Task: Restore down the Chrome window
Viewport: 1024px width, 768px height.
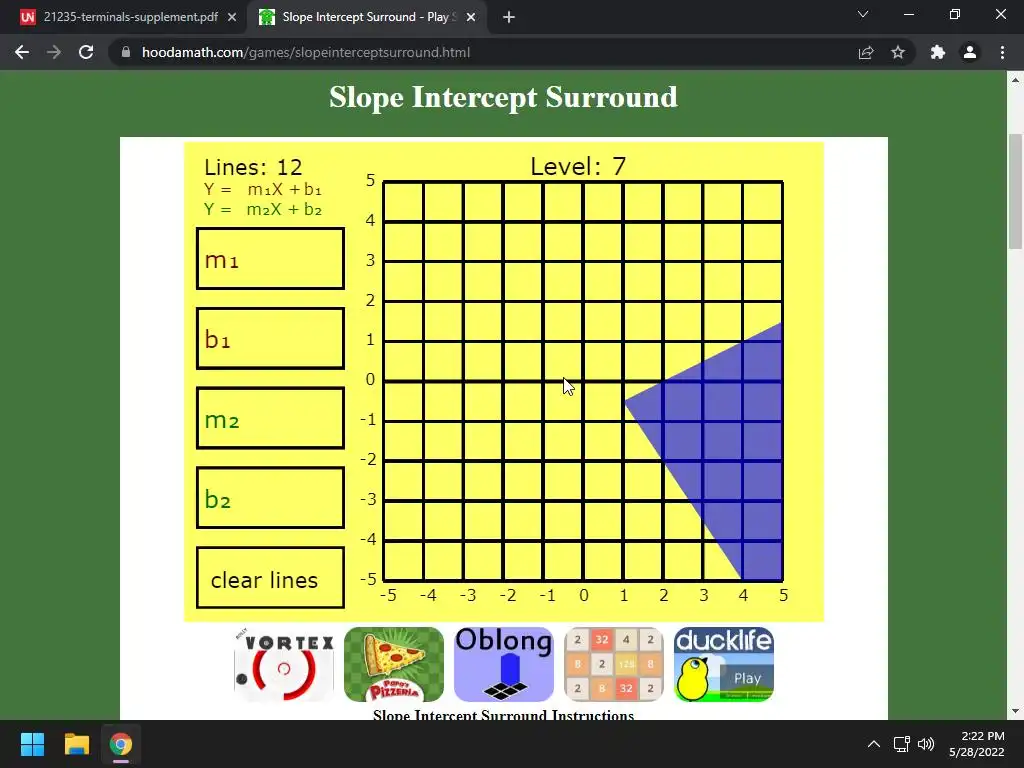Action: coord(955,14)
